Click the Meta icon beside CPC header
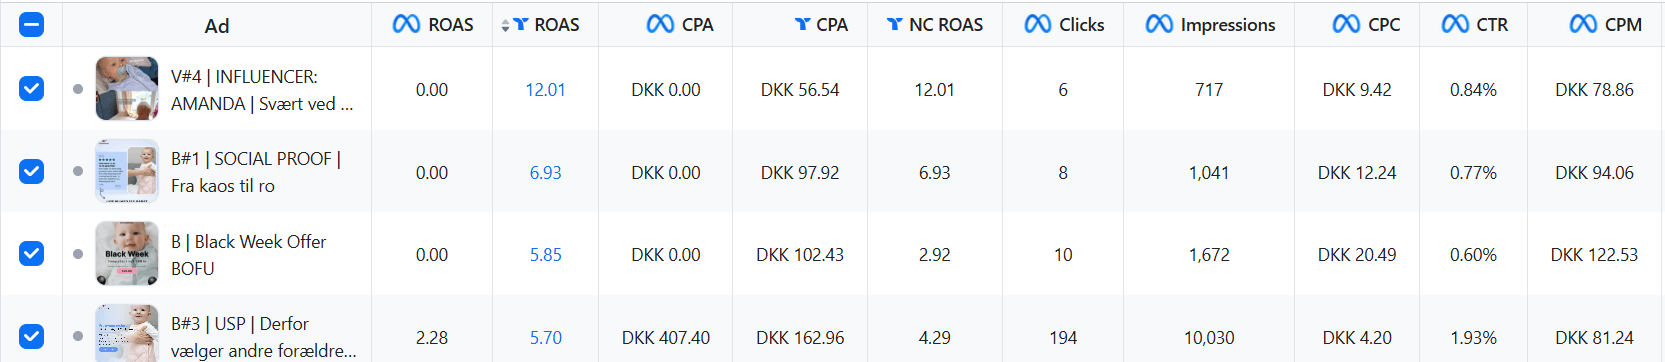This screenshot has height=362, width=1665. coord(1346,24)
